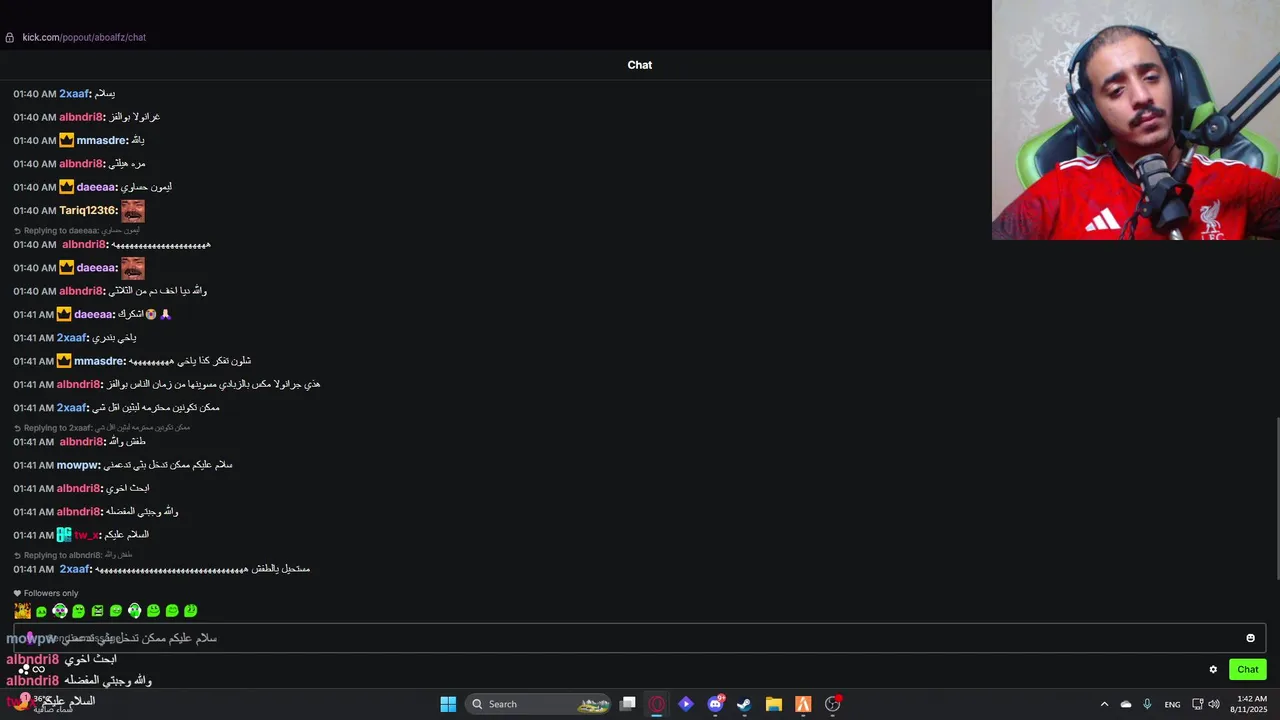The height and width of the screenshot is (720, 1280).
Task: Open File Explorer from taskbar
Action: click(774, 704)
